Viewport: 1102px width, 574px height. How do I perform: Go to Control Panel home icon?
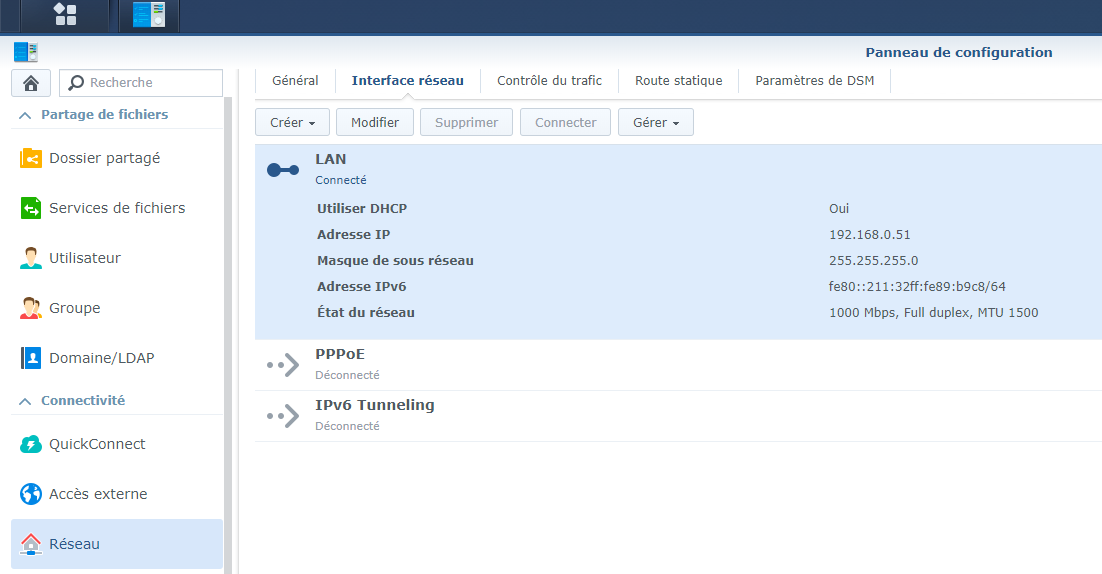tap(31, 83)
